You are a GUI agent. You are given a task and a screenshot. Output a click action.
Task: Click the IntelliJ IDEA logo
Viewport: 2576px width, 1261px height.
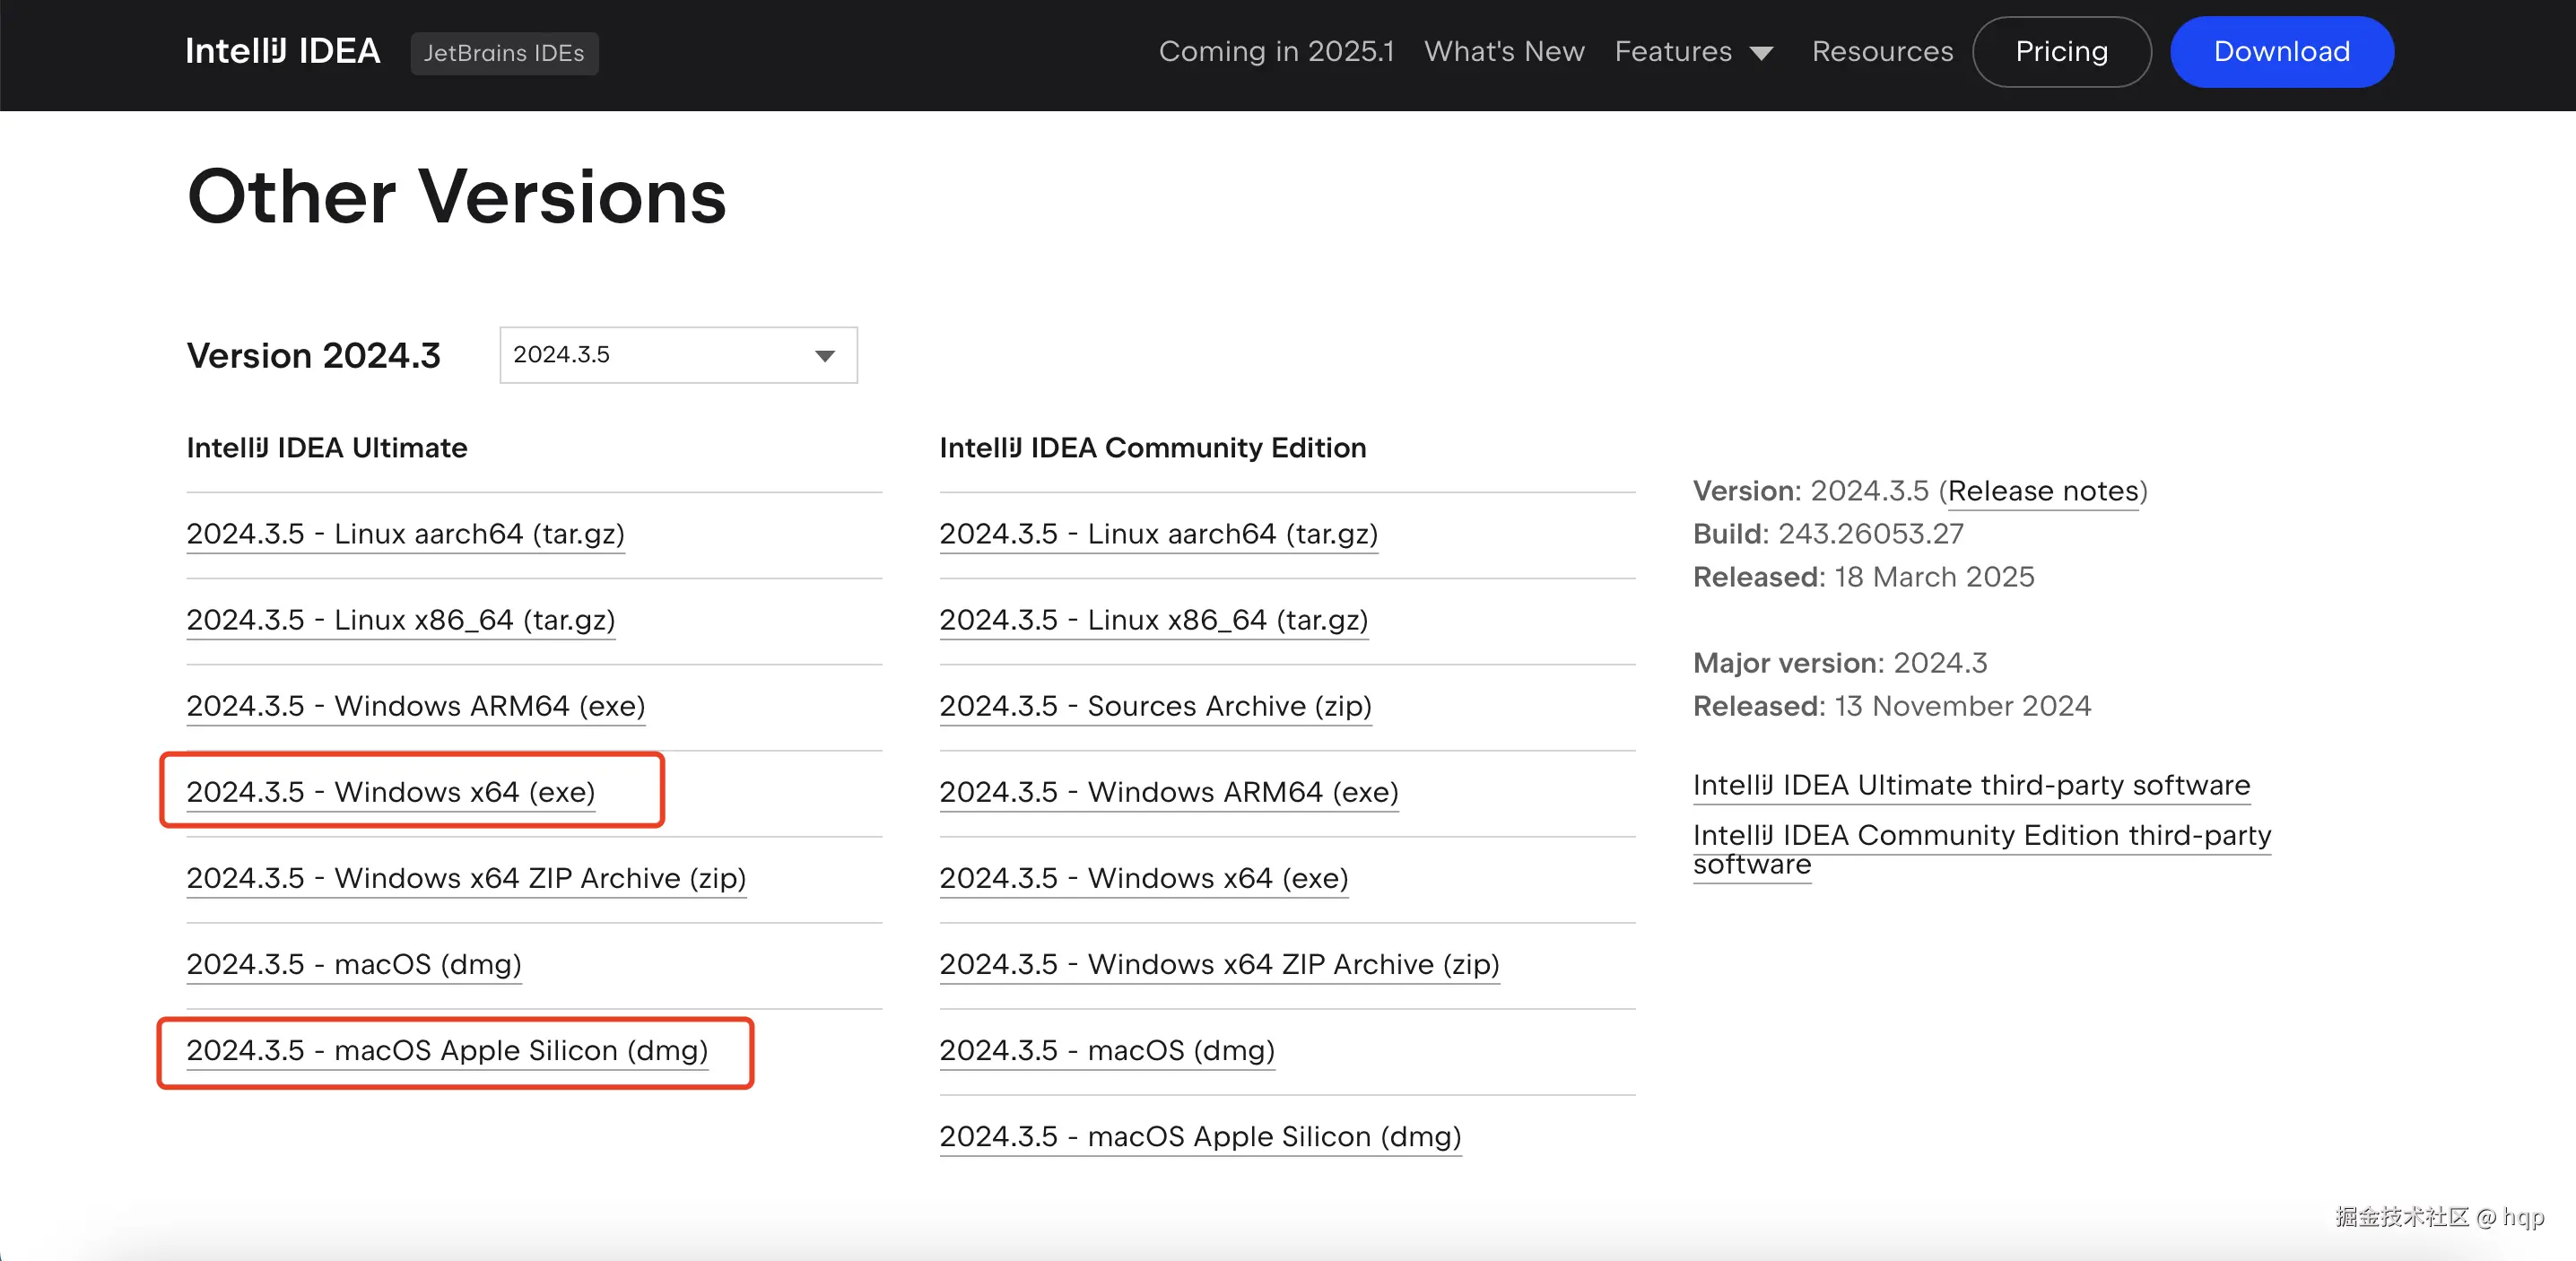tap(282, 52)
